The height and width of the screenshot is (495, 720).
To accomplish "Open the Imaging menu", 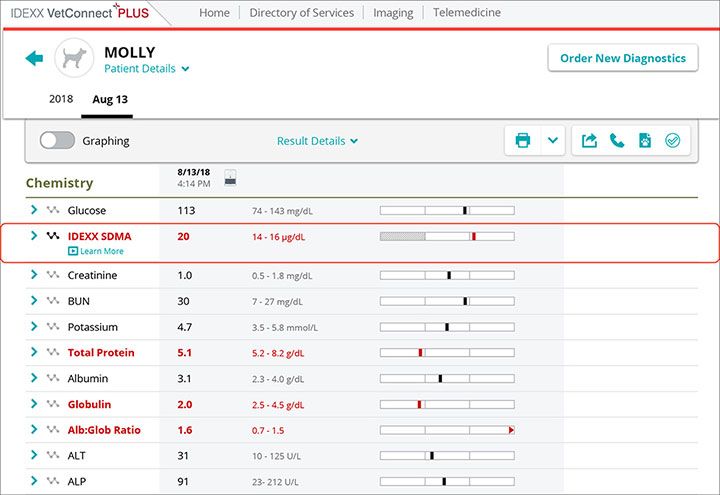I will 393,13.
